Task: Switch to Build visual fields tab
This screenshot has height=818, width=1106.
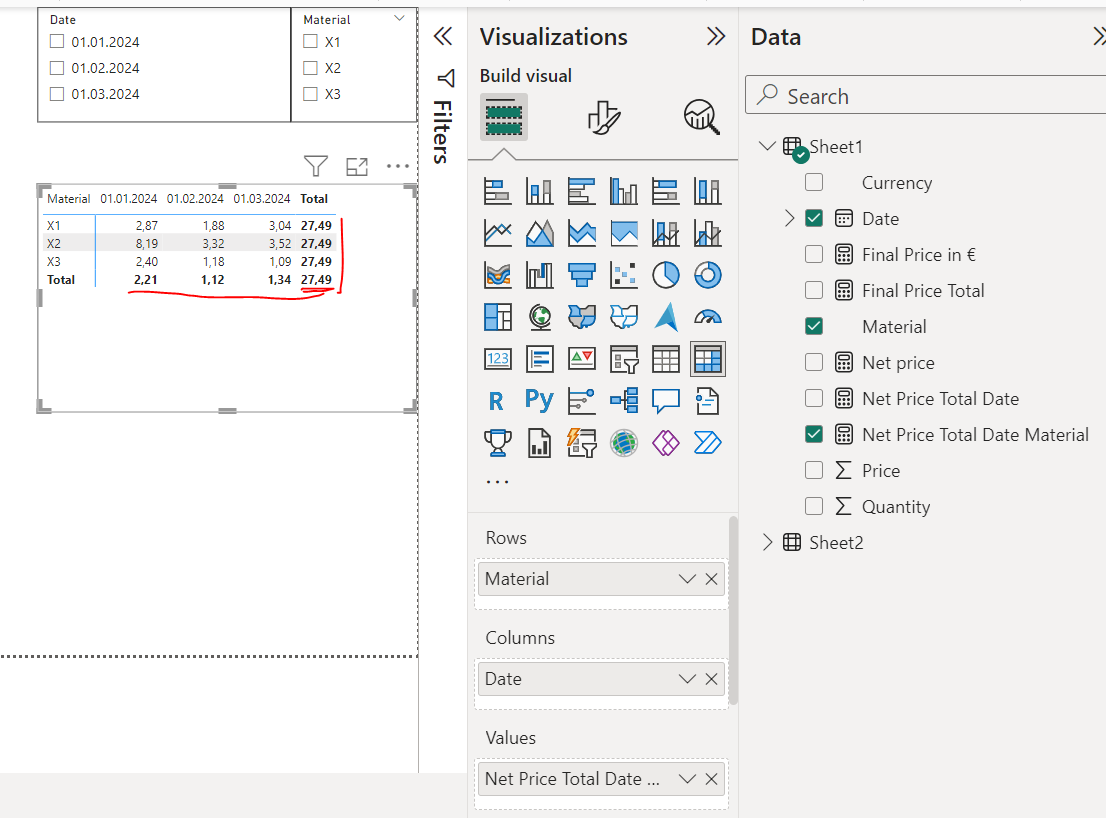Action: (x=504, y=117)
